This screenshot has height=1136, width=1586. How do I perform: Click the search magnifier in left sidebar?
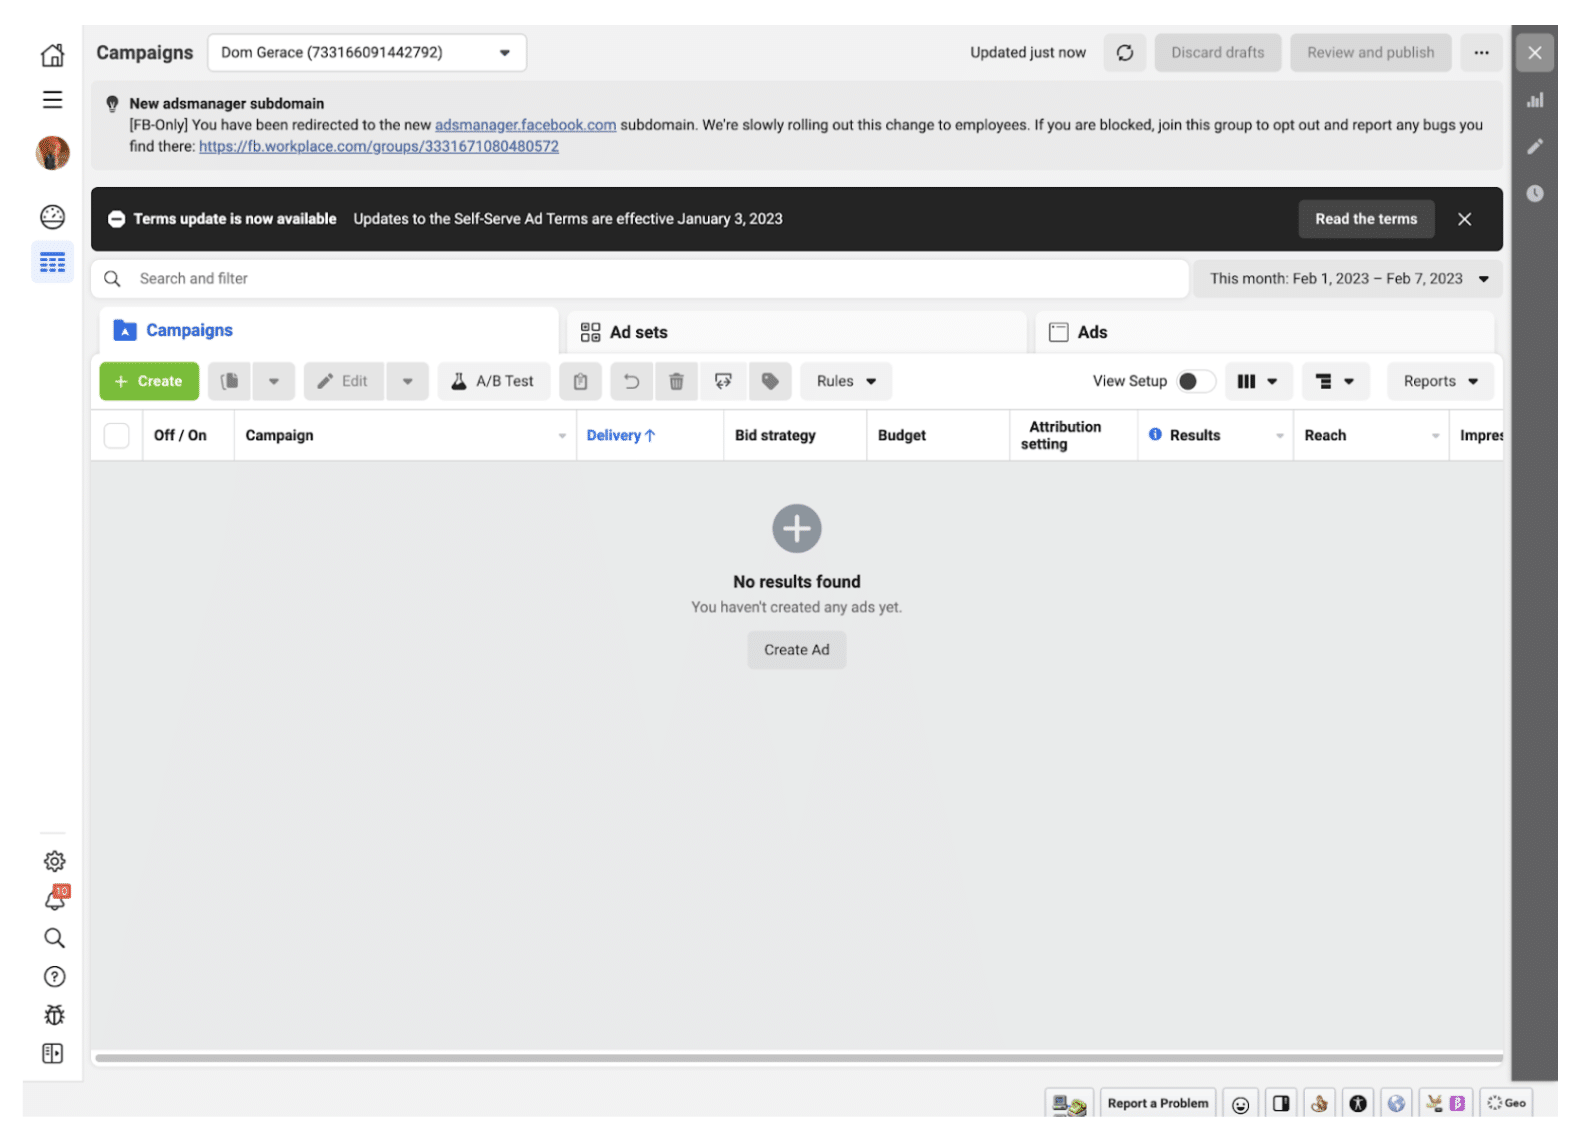54,938
